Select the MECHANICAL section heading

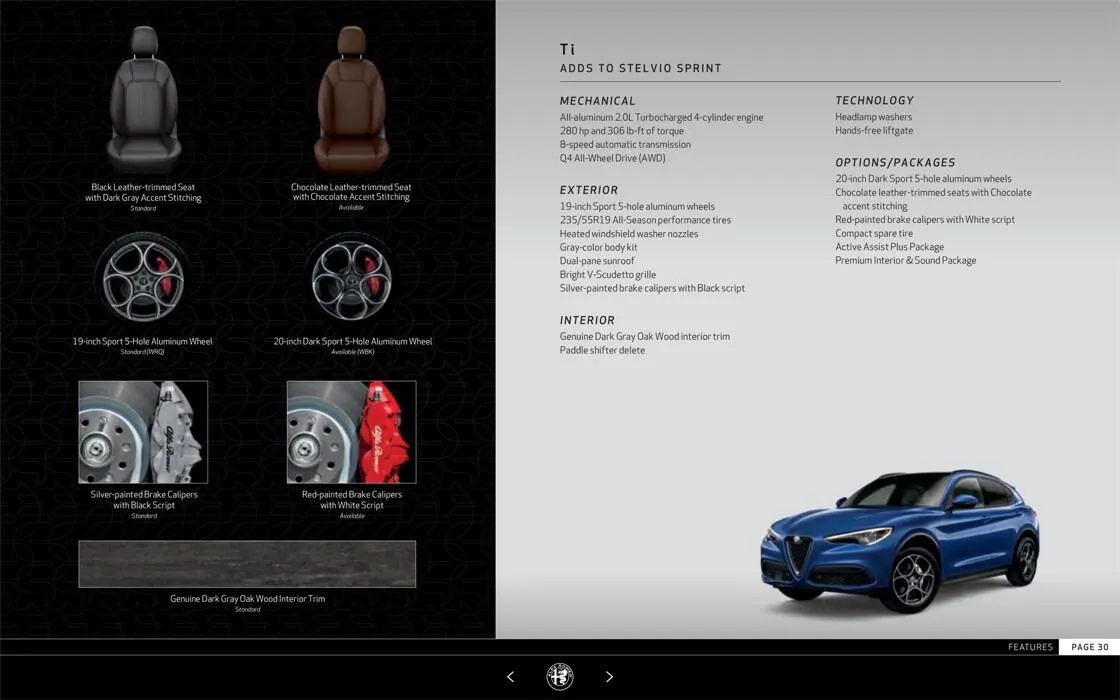pos(597,101)
